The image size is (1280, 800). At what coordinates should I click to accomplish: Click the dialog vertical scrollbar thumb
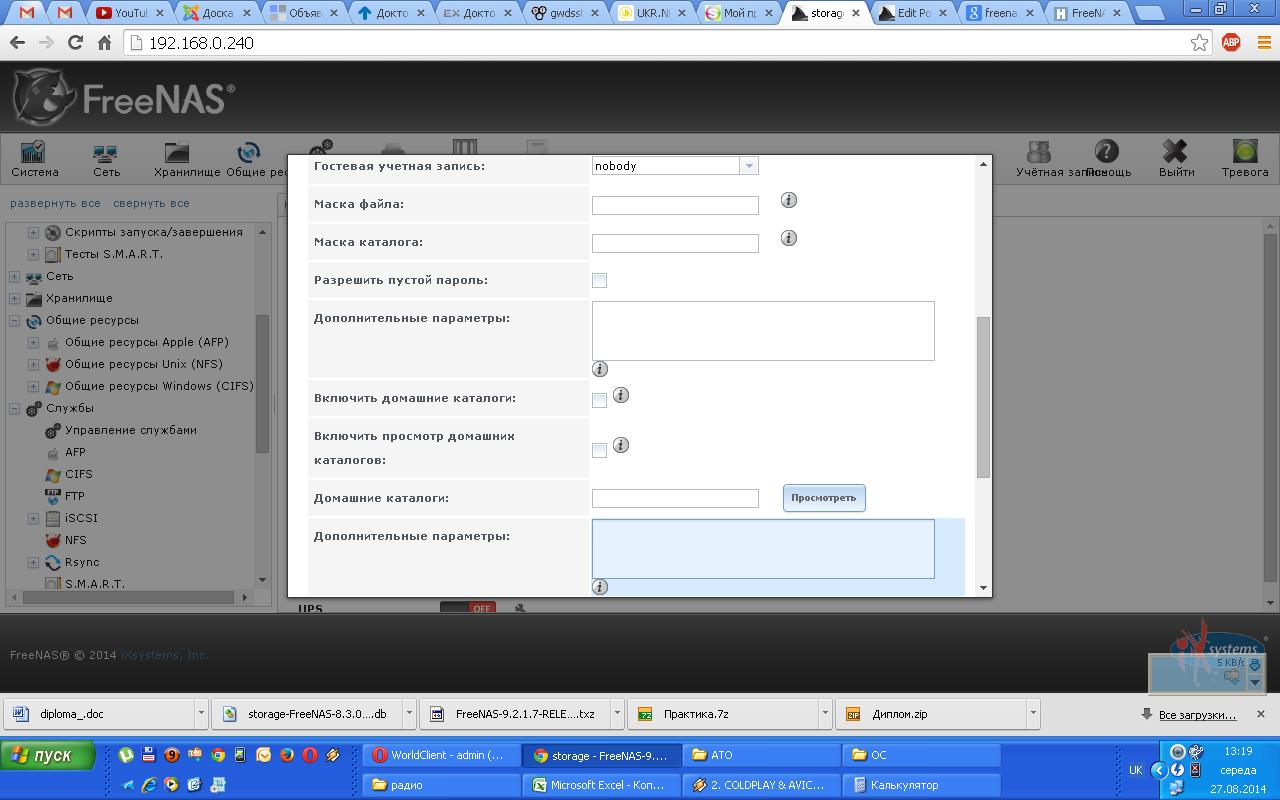[983, 397]
